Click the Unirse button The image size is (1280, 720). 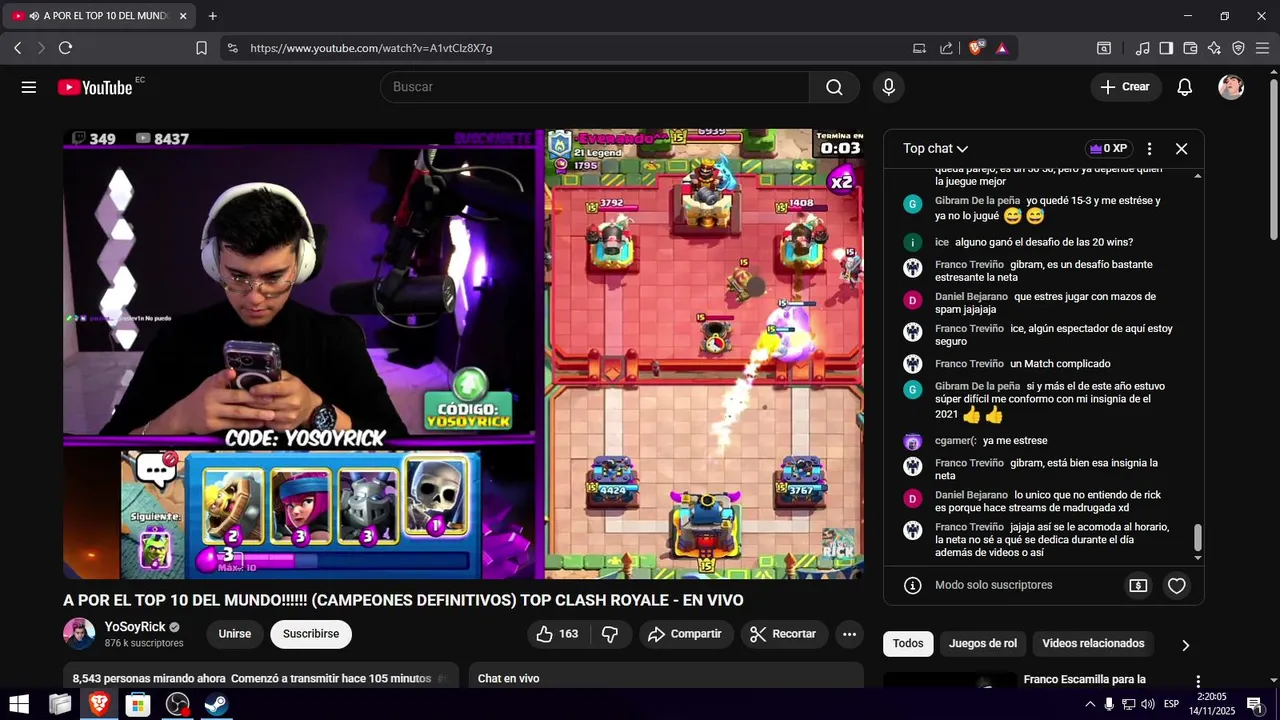click(x=235, y=634)
